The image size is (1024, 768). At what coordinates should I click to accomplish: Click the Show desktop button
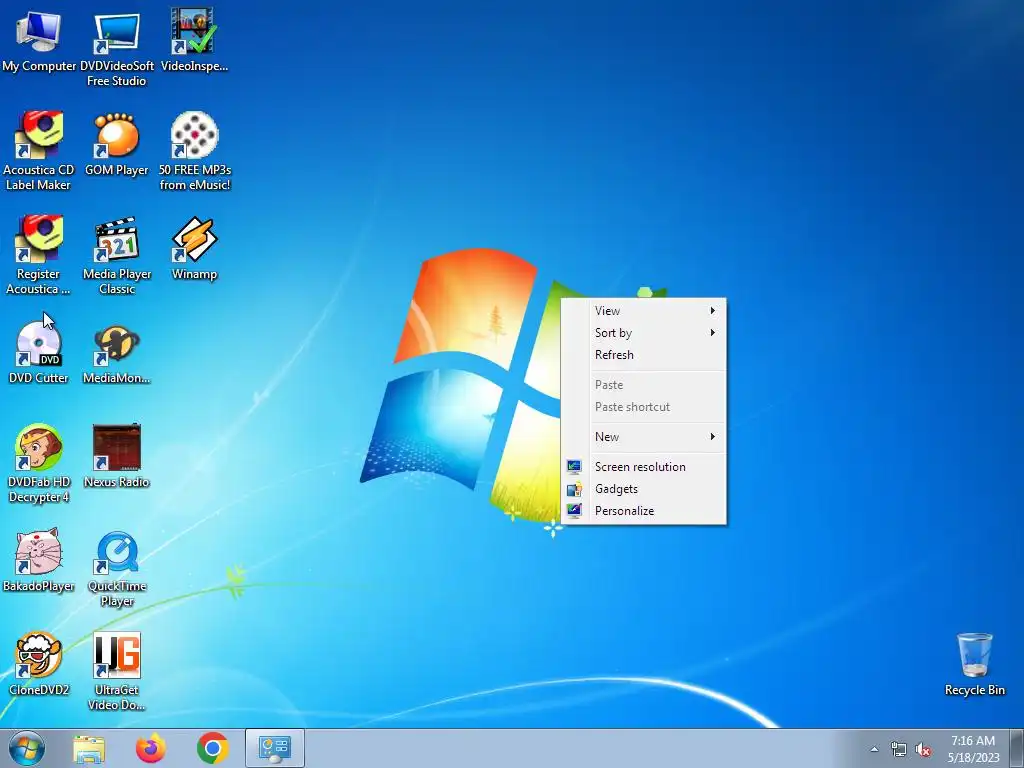(1017, 748)
